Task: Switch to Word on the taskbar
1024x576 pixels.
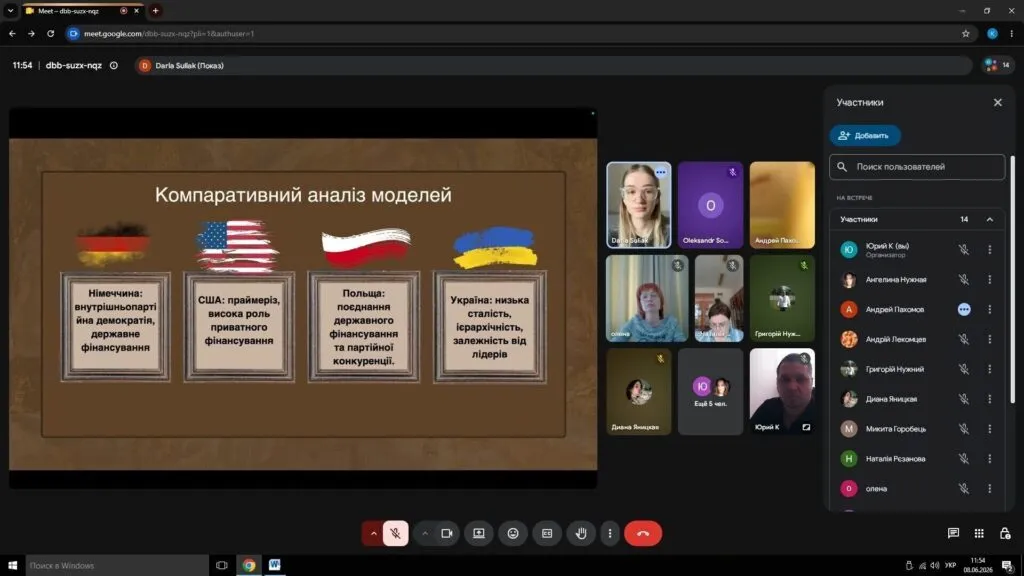Action: point(274,565)
